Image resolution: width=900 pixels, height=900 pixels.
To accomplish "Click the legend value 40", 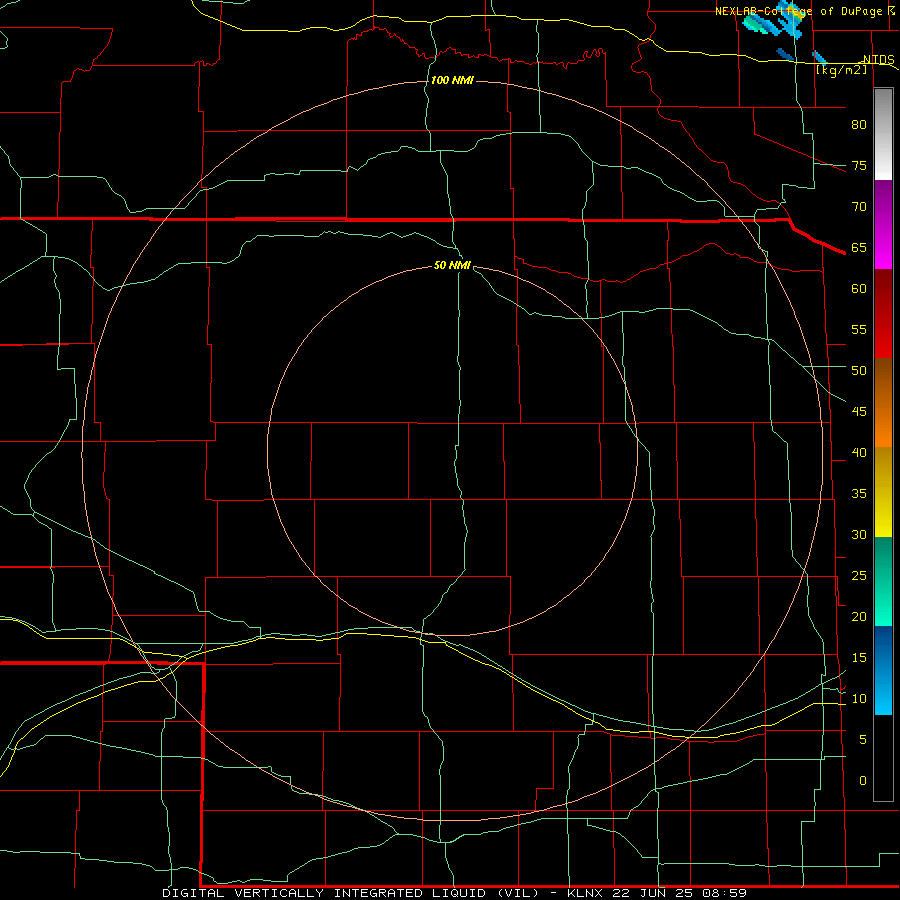I will click(x=859, y=452).
